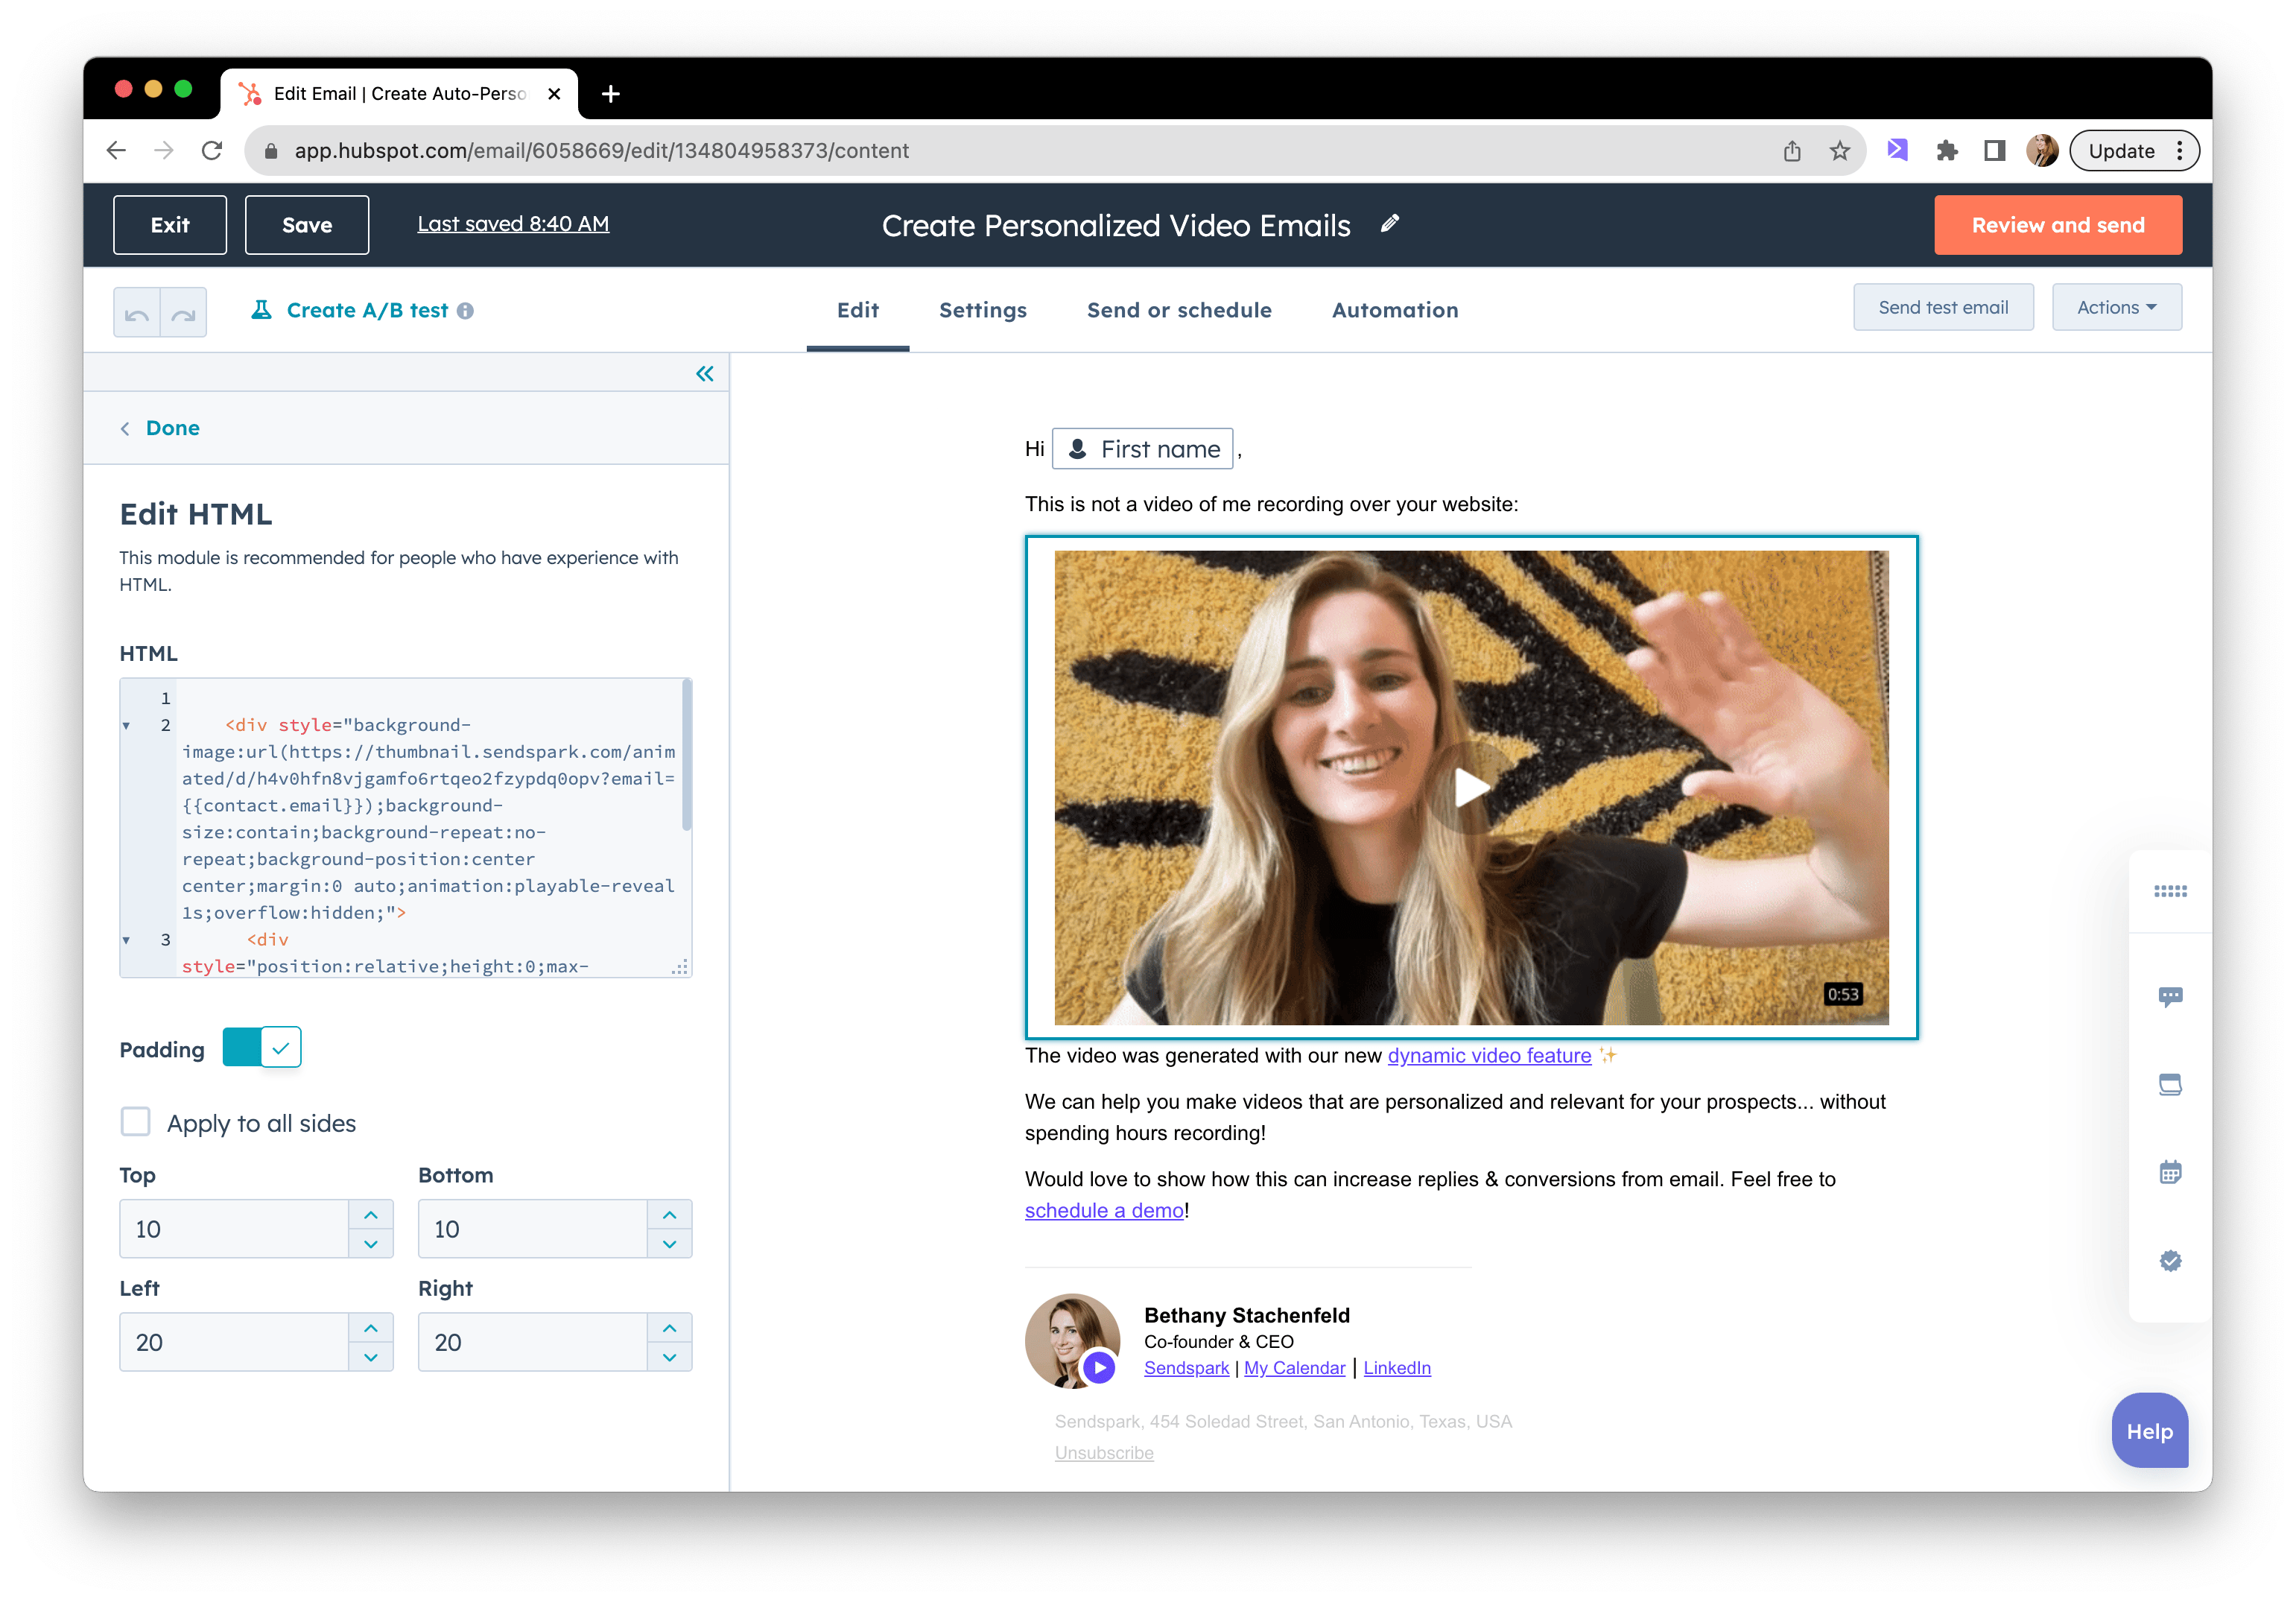Click the schedule a demo link
This screenshot has height=1602, width=2296.
point(1104,1210)
